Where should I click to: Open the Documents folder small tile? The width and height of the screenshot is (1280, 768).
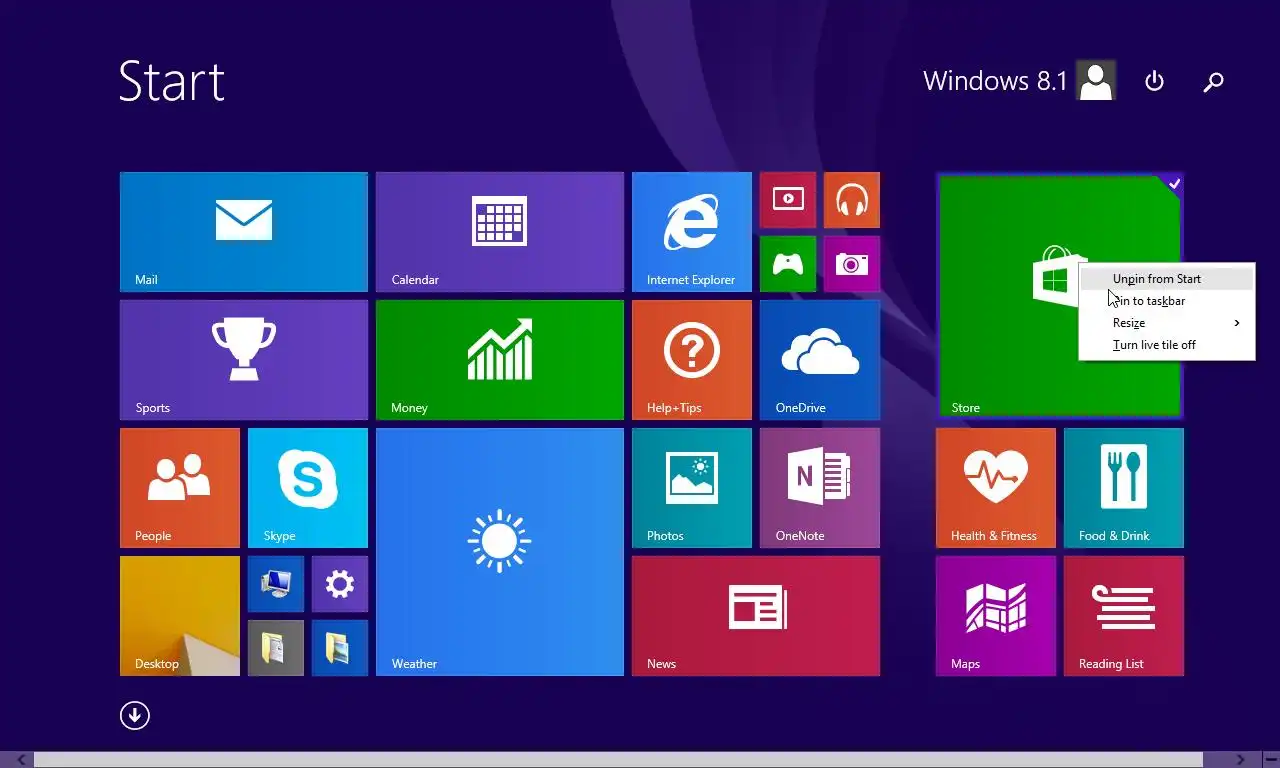pyautogui.click(x=276, y=648)
